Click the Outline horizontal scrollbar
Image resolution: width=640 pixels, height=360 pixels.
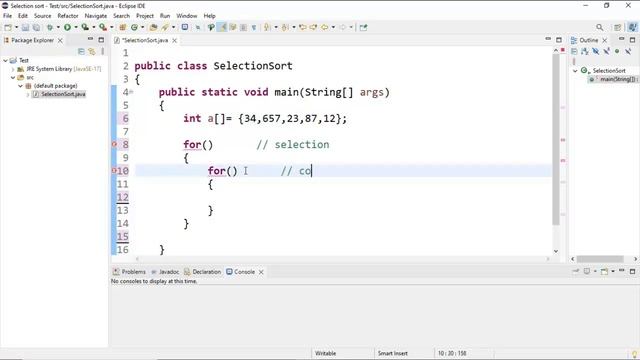pos(600,259)
